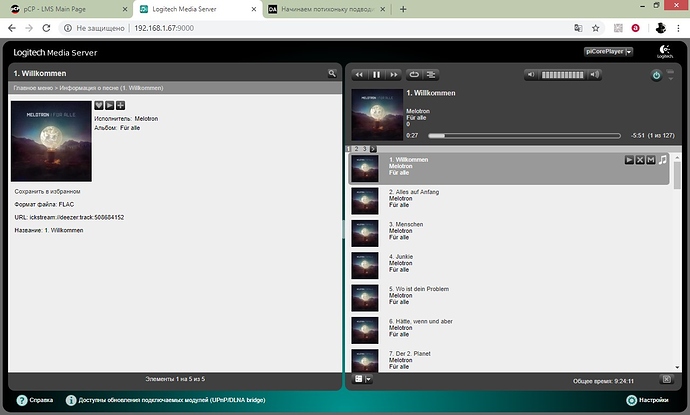The height and width of the screenshot is (415, 690).
Task: Close the Logitech Media Server browser tab
Action: [x=254, y=9]
